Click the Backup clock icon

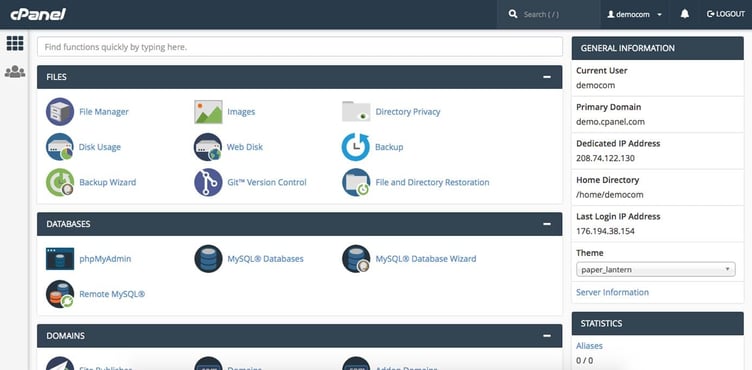click(356, 147)
